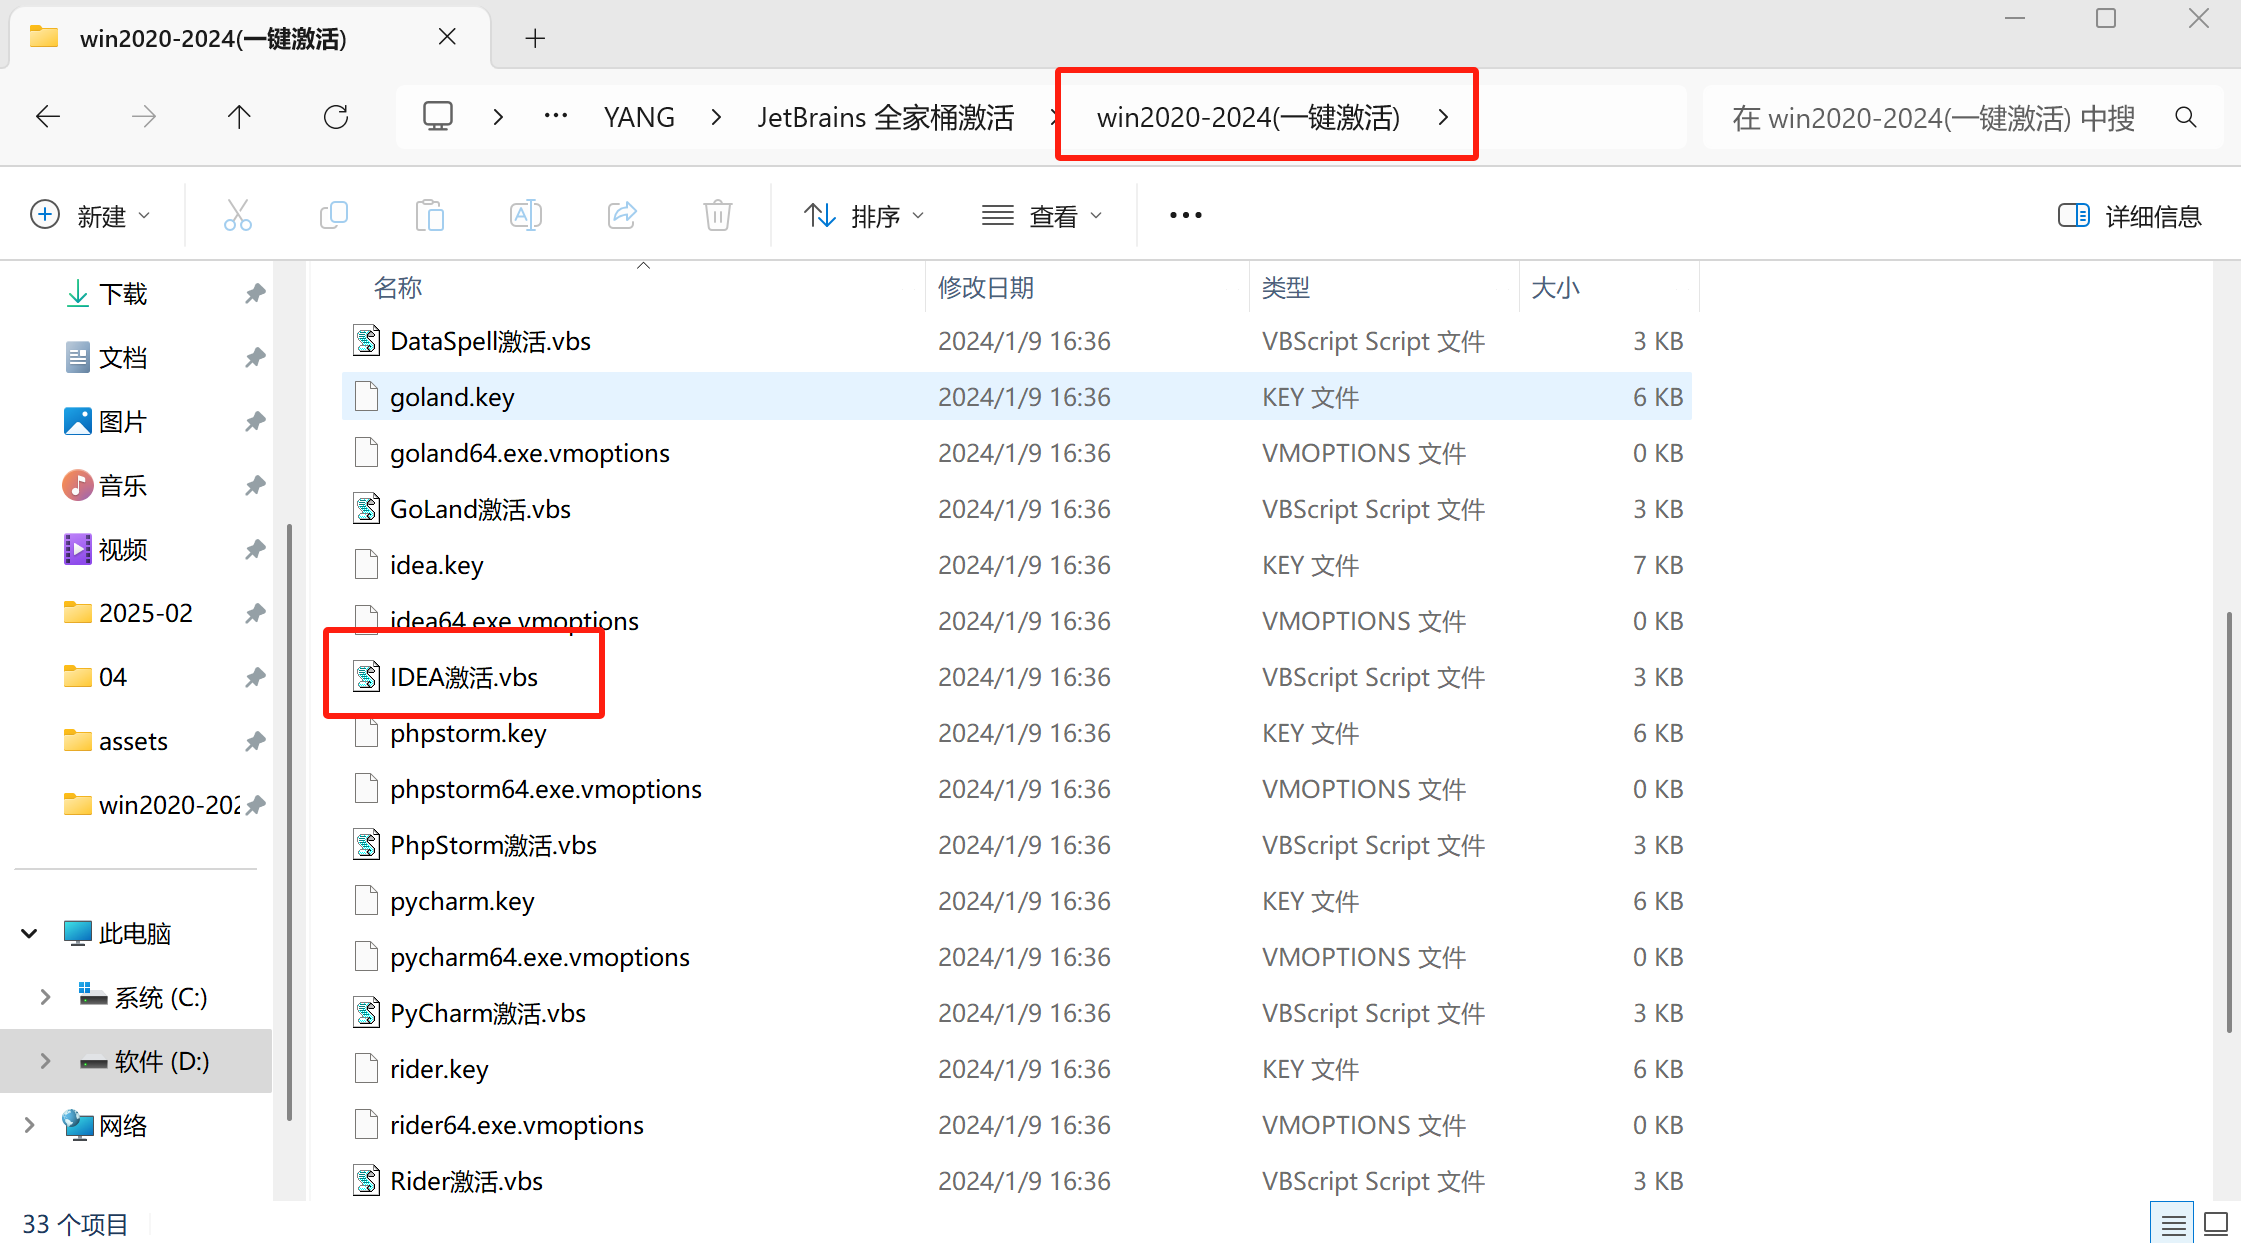Viewport: 2241px width, 1243px height.
Task: Sort by 类型 column header
Action: [1286, 288]
